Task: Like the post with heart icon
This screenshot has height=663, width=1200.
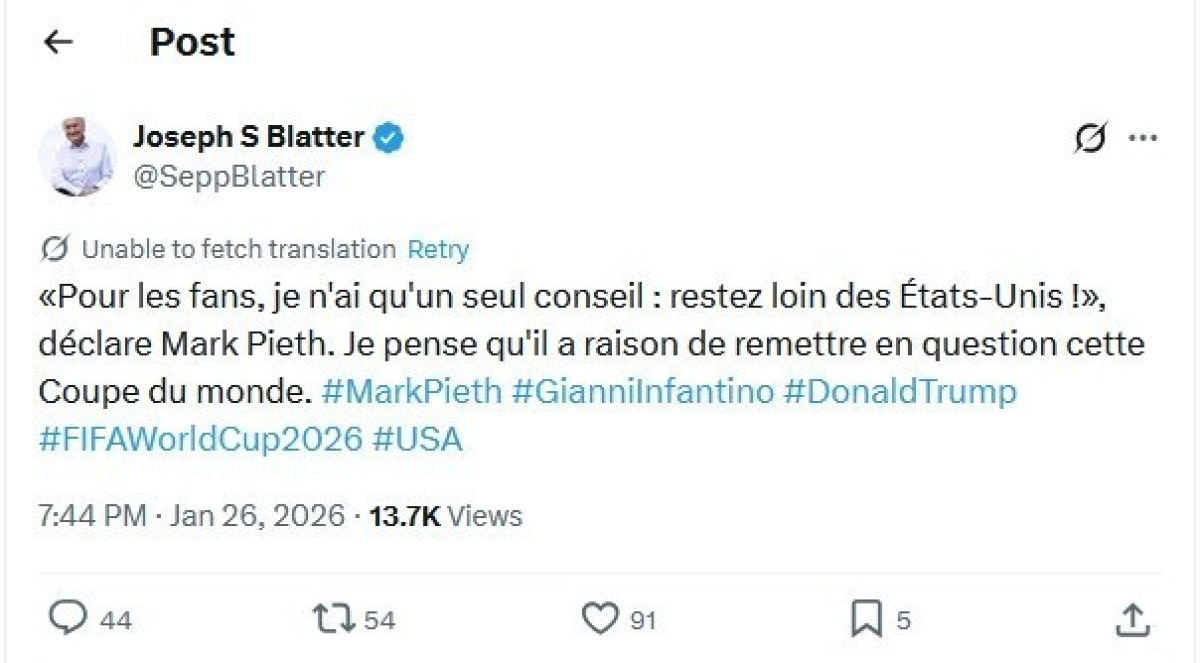Action: click(x=600, y=619)
